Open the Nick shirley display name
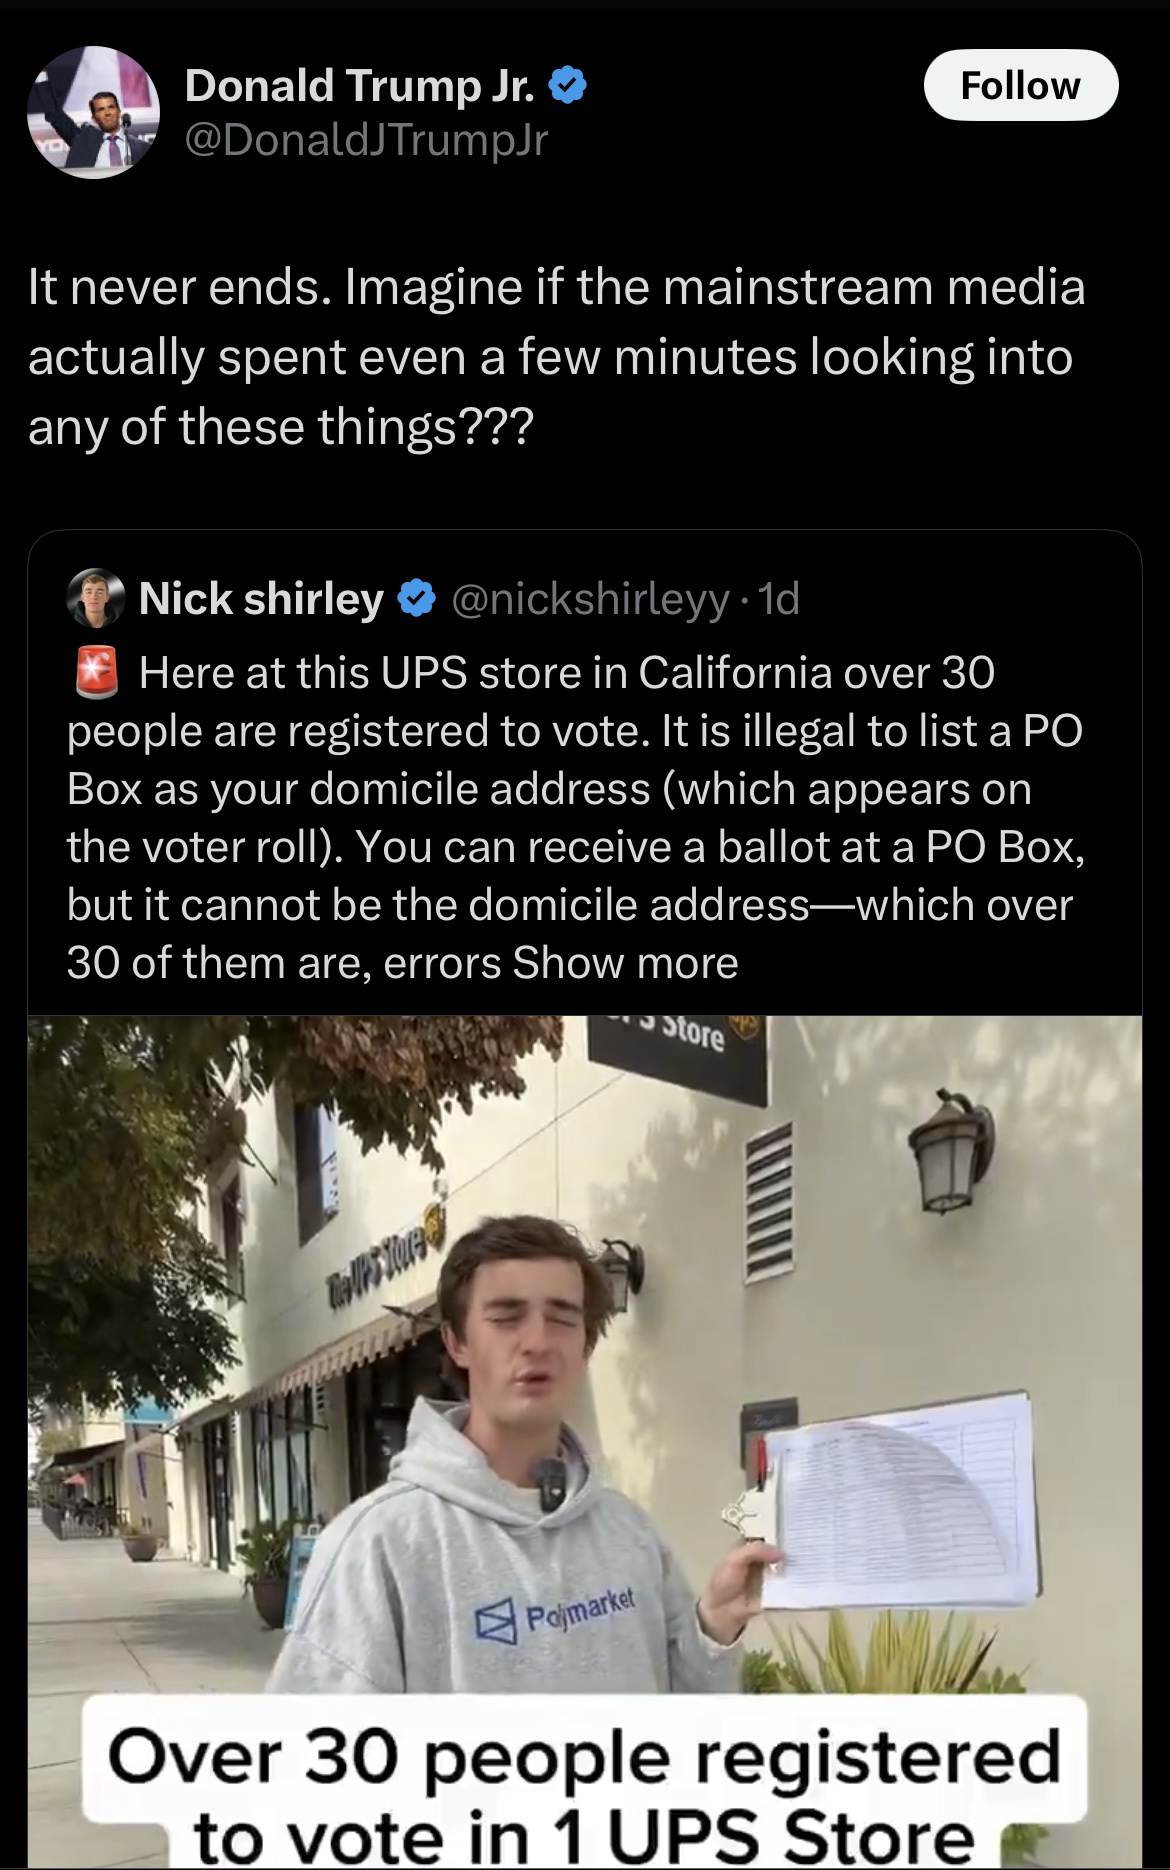Viewport: 1170px width, 1870px height. tap(261, 598)
